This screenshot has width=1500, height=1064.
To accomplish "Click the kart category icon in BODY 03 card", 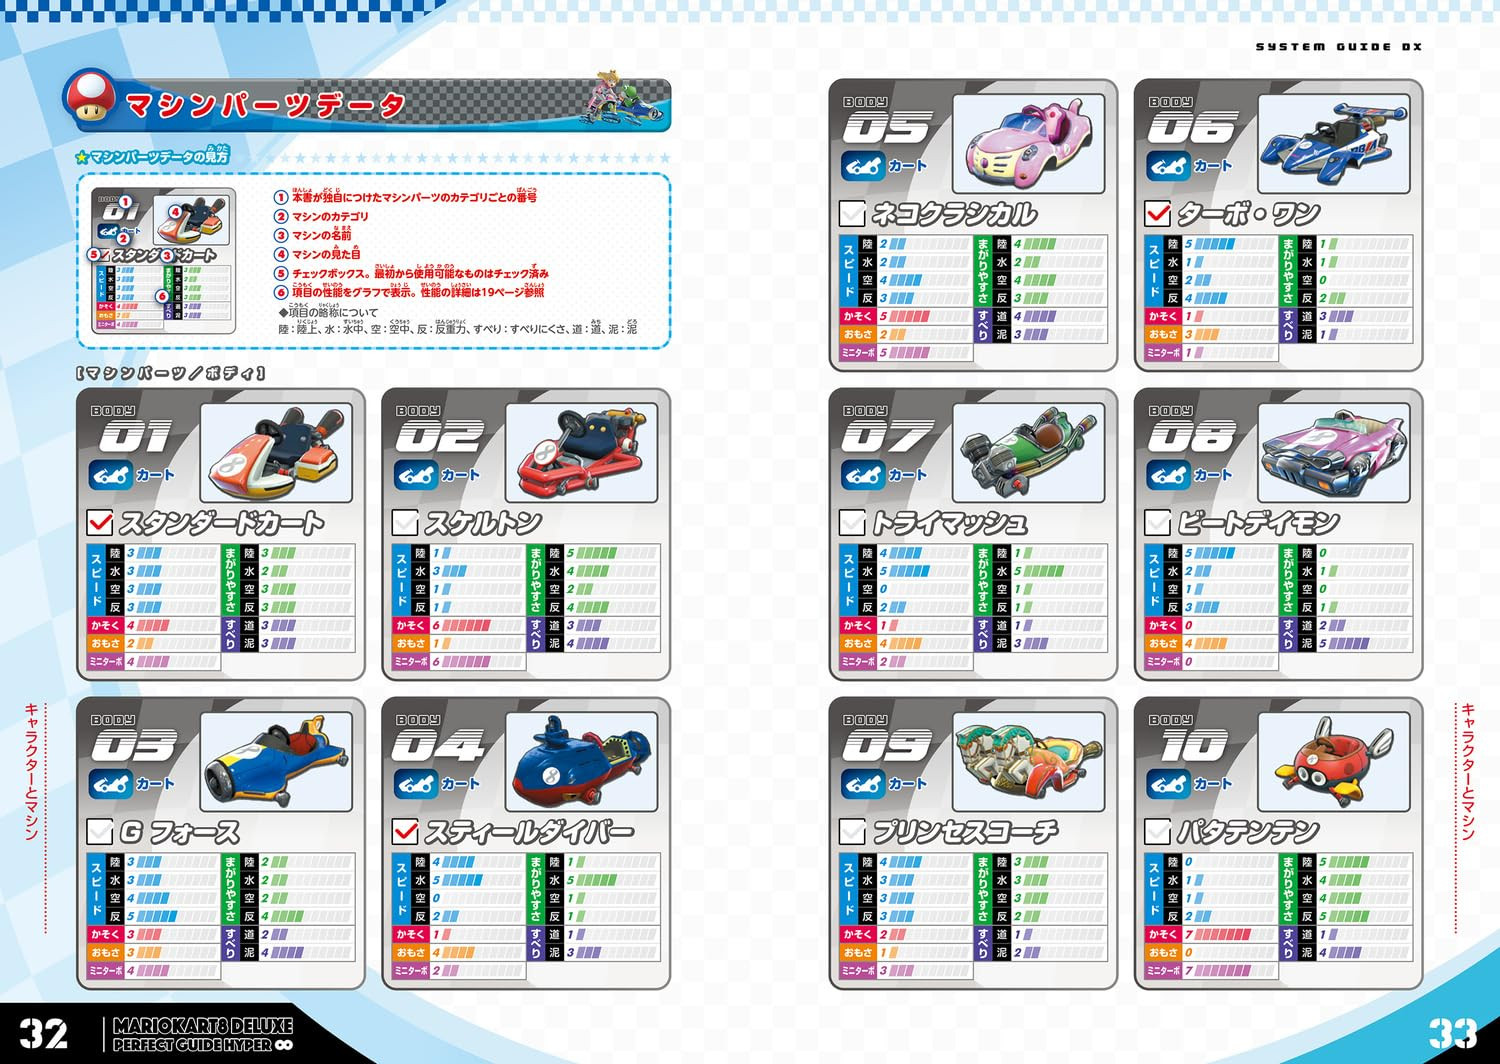I will pyautogui.click(x=111, y=784).
